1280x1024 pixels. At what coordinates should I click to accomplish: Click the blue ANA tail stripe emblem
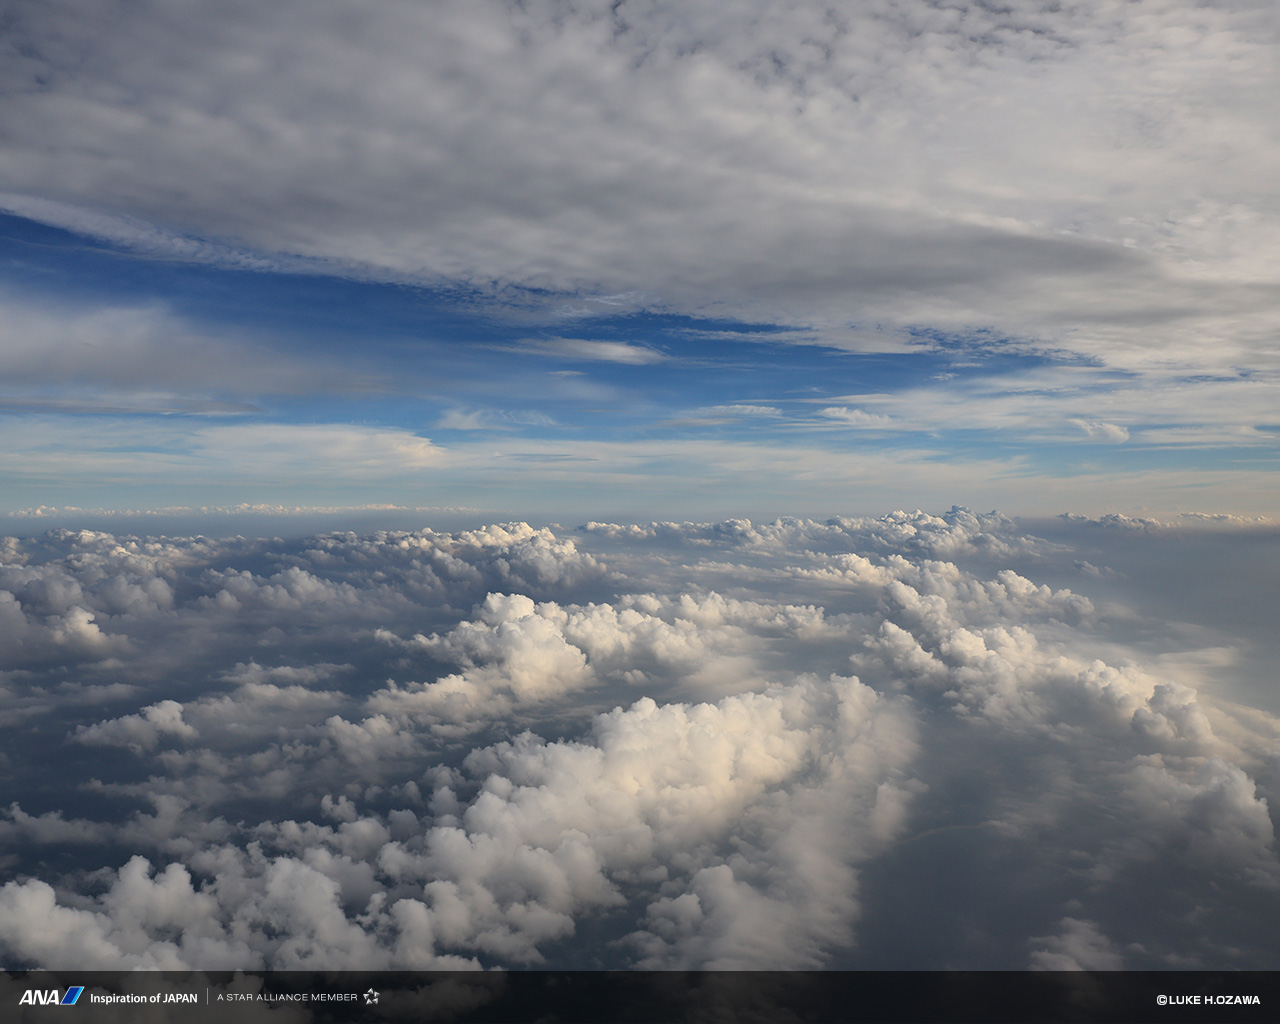point(72,996)
